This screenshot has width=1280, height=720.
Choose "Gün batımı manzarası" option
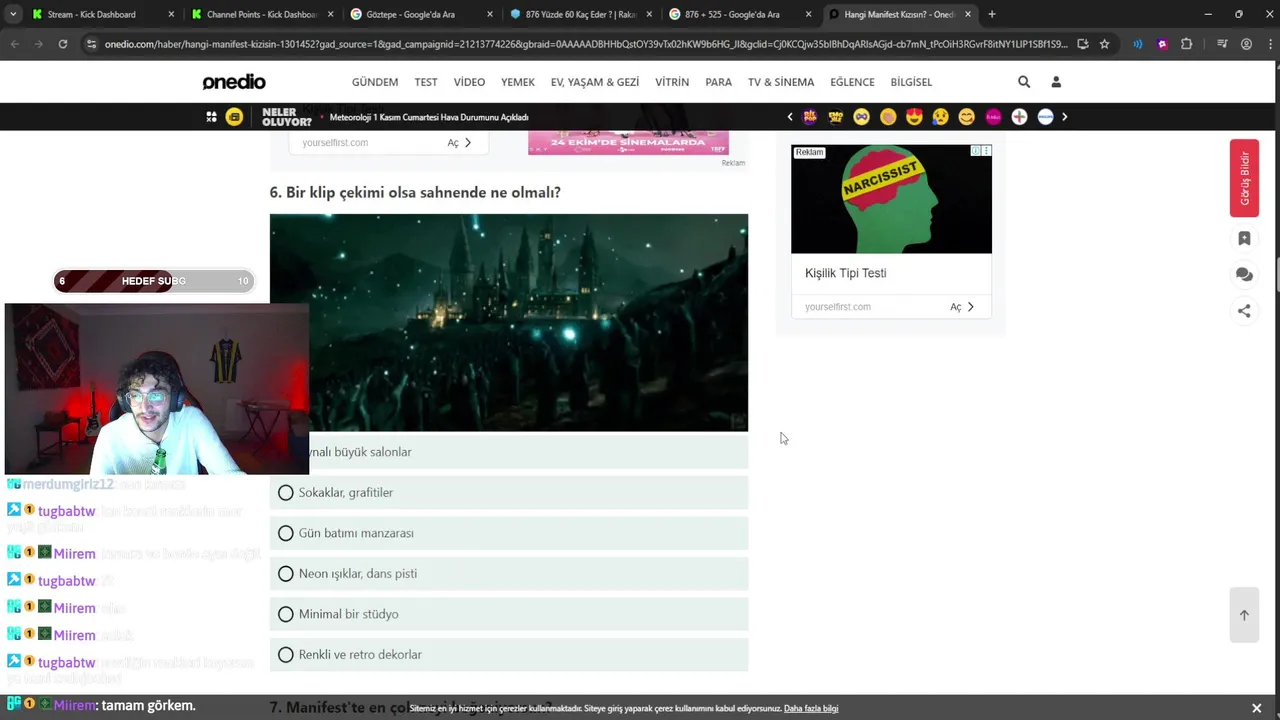click(x=509, y=533)
